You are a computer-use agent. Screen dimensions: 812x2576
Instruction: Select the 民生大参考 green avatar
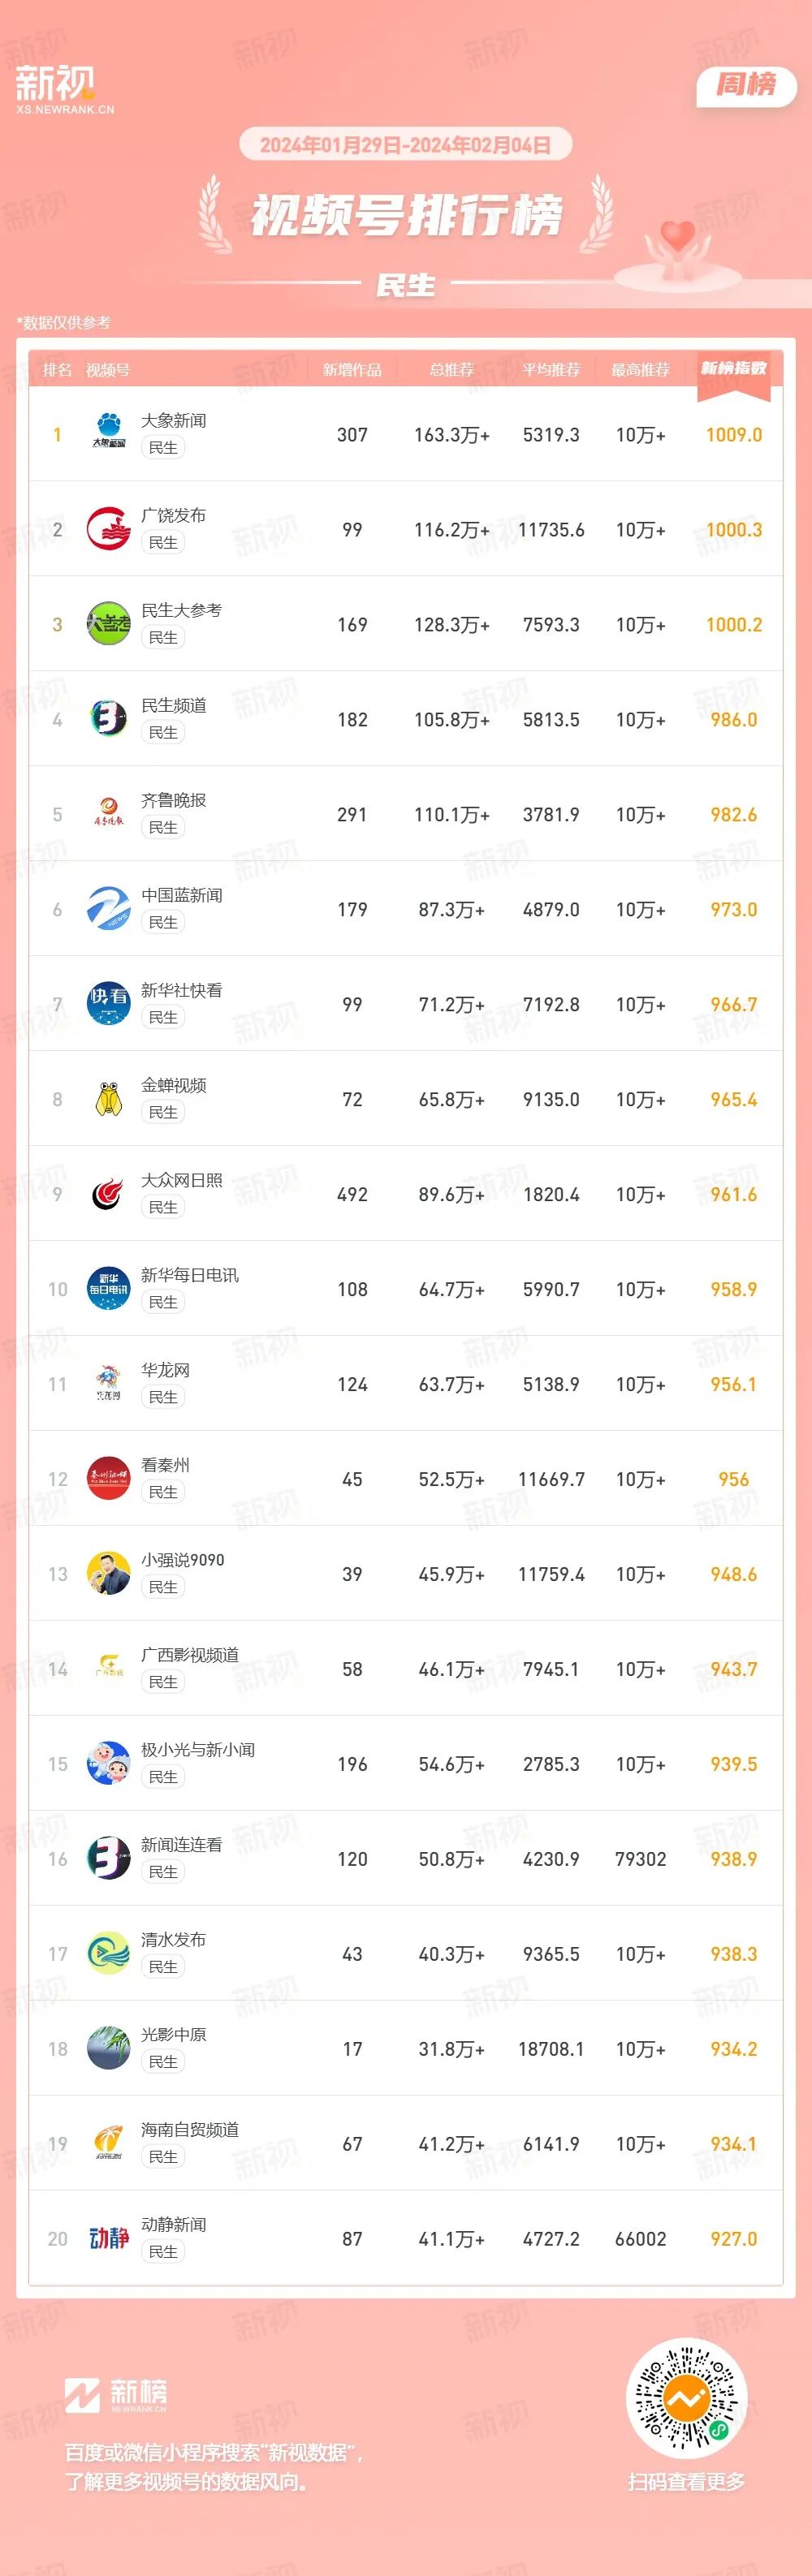pos(108,624)
